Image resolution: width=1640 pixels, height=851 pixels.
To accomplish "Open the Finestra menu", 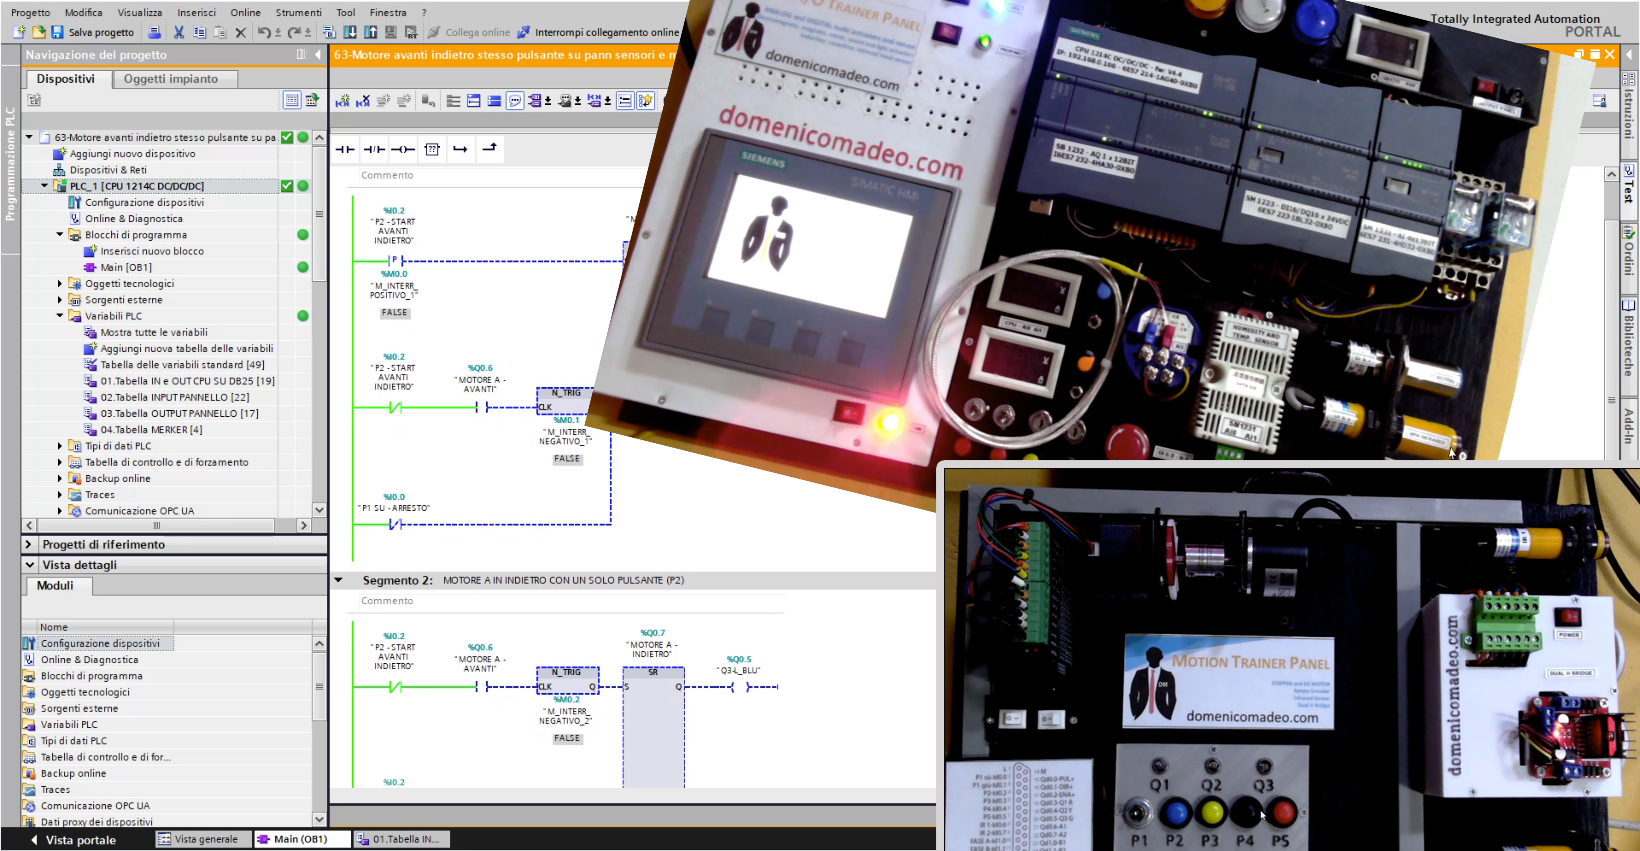I will pos(388,13).
